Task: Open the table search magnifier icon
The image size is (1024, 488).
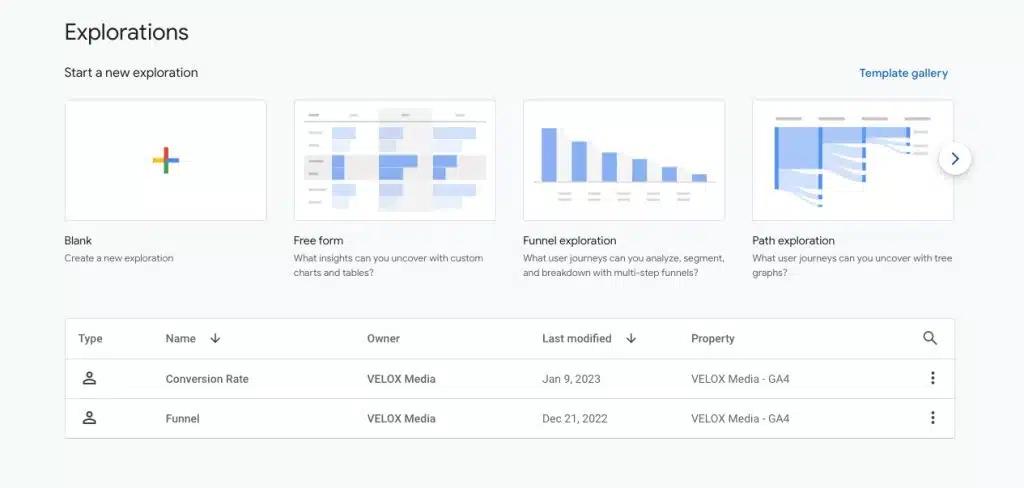Action: click(930, 338)
